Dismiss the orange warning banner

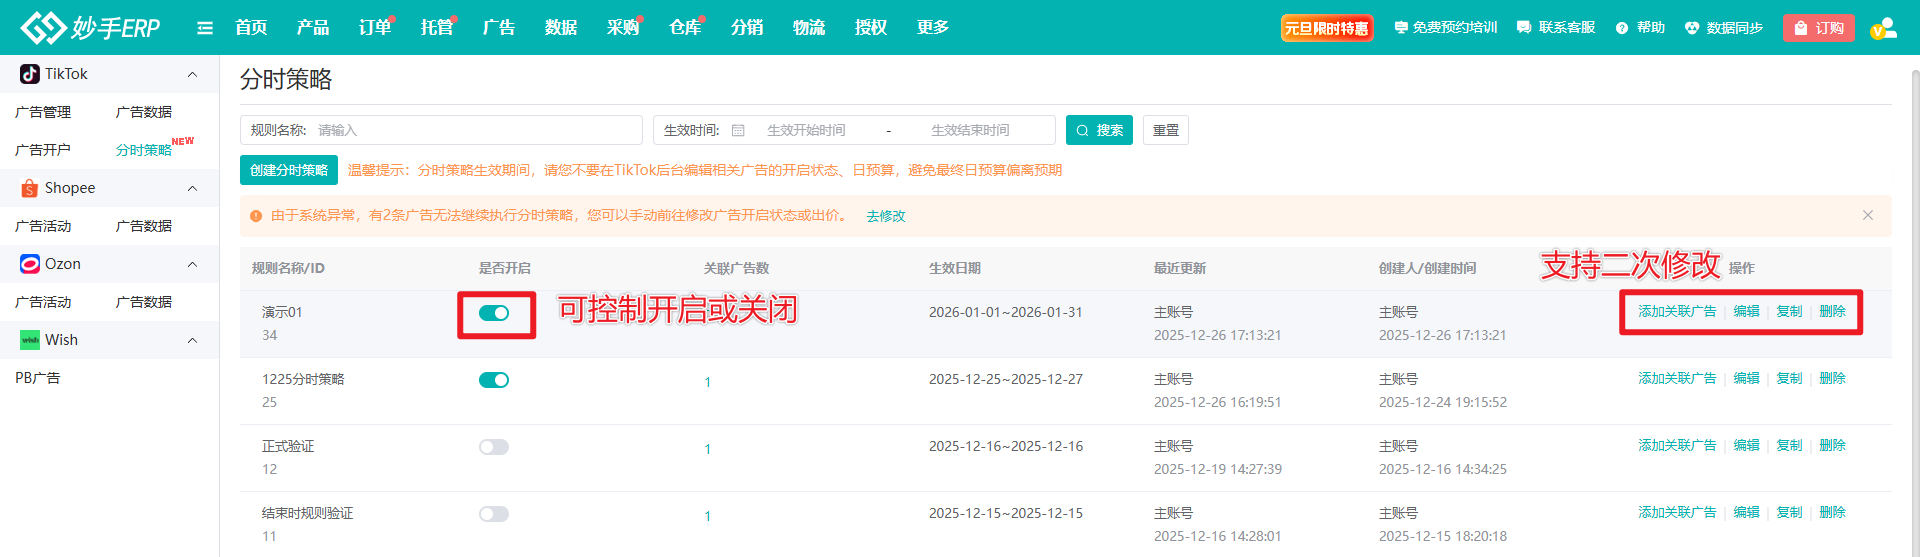point(1867,215)
